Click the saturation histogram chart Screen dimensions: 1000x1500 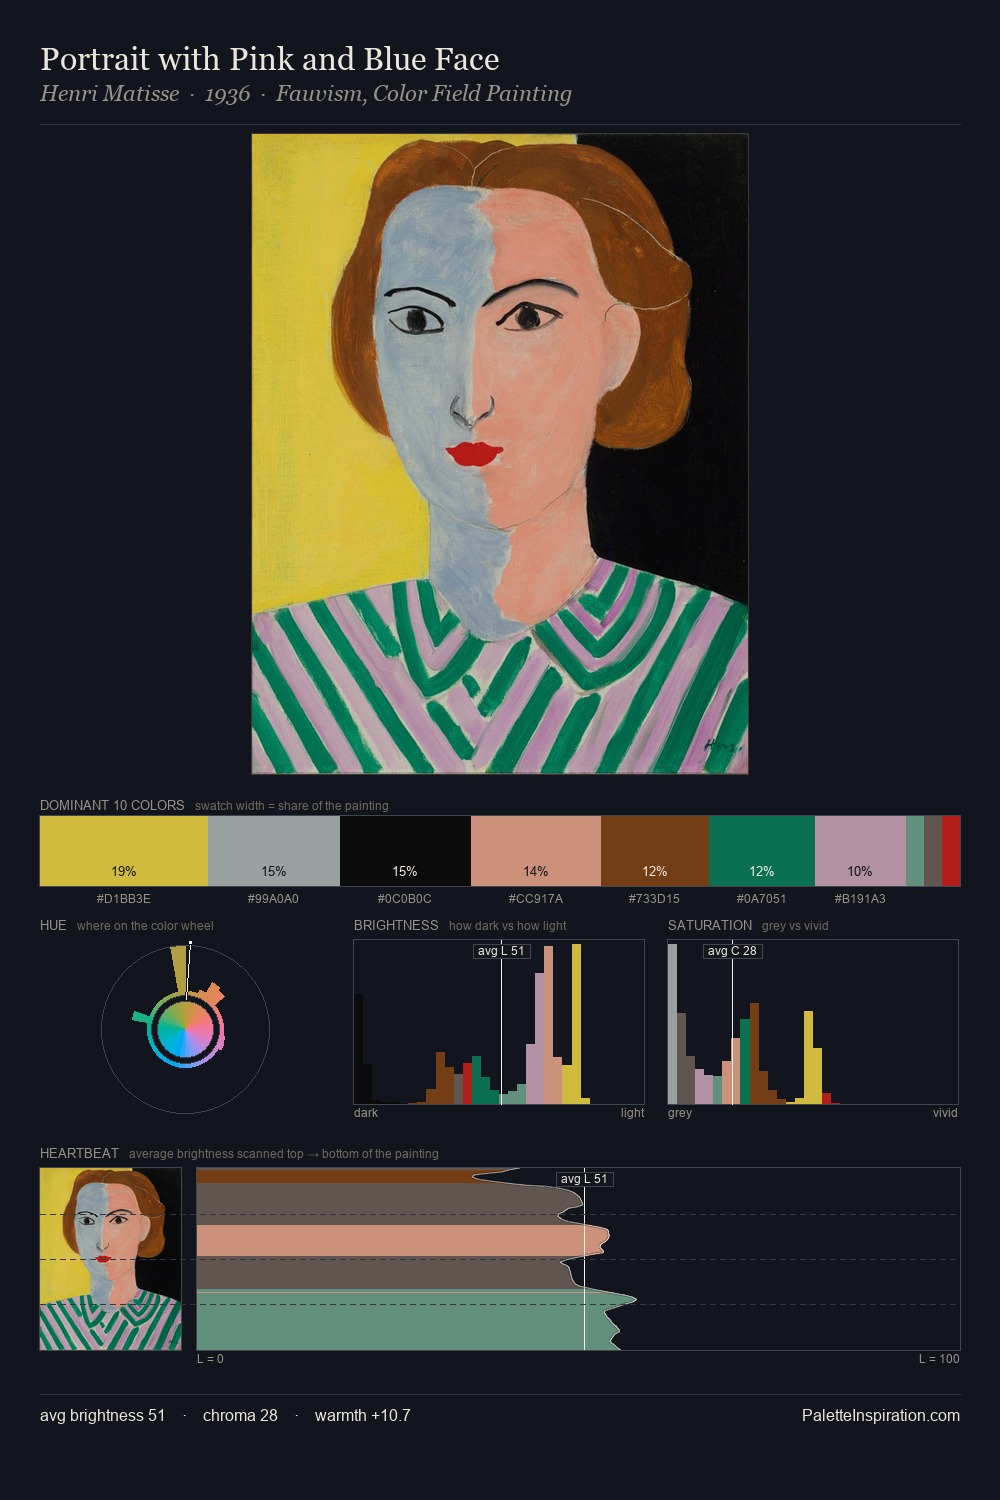[813, 1022]
